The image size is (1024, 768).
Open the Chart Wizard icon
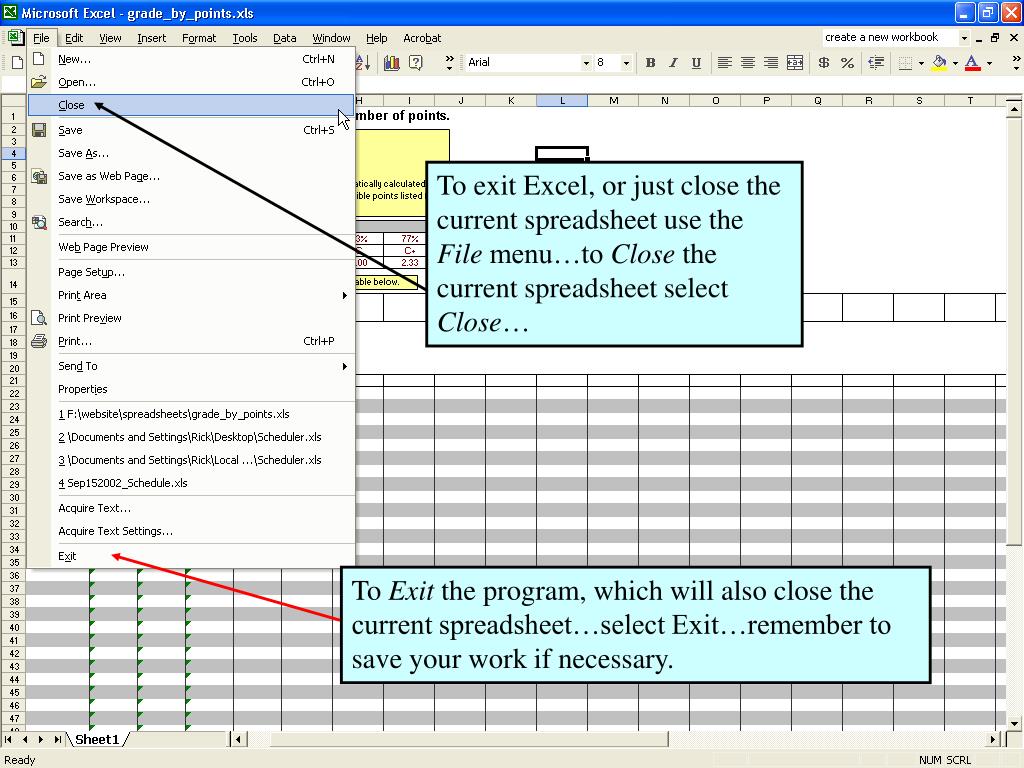pos(392,63)
